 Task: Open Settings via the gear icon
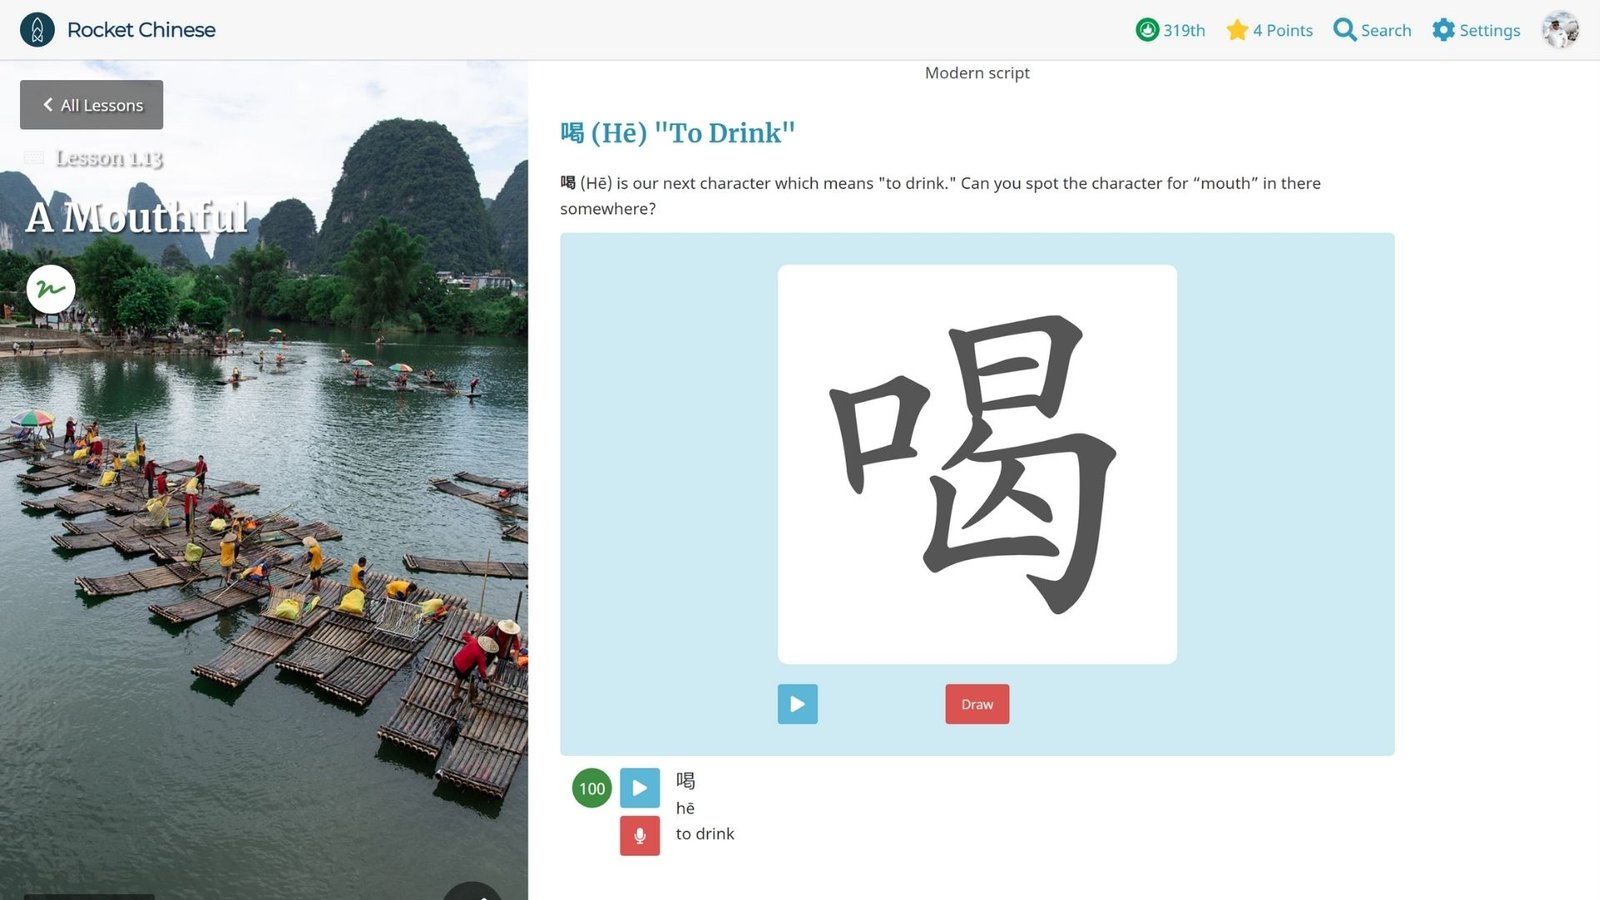pos(1443,30)
